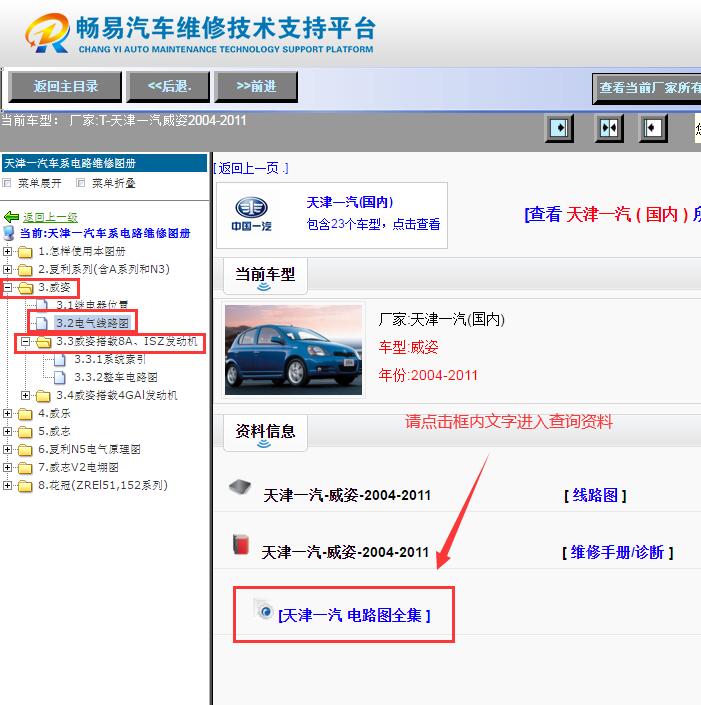This screenshot has height=705, width=701.
Task: Open the 3.1继电器位置 tree item
Action: tap(92, 305)
